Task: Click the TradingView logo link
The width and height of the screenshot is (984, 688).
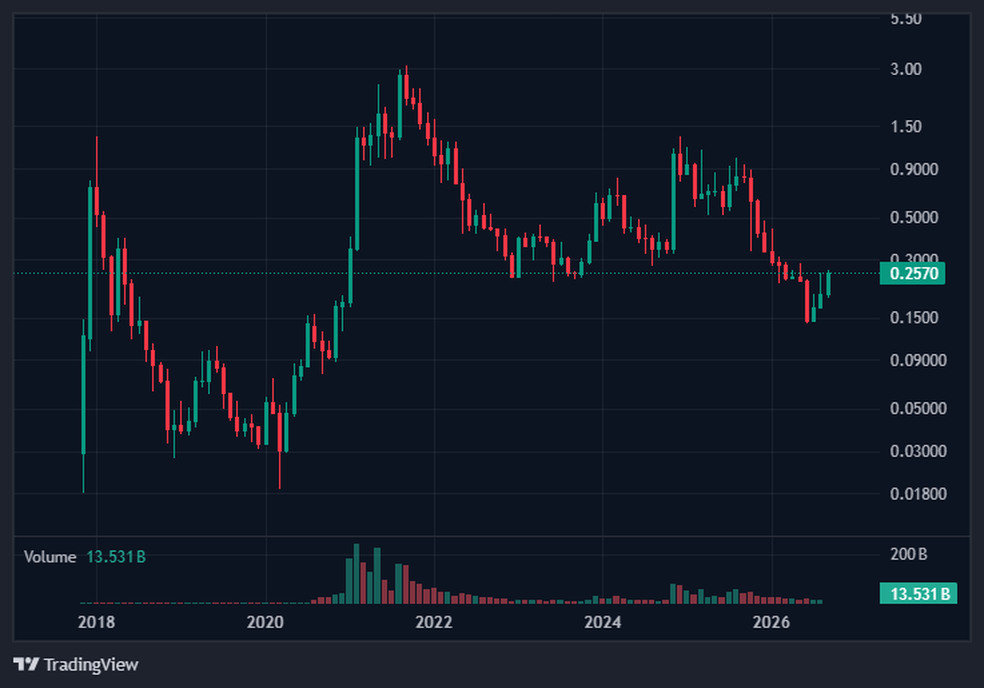Action: (x=76, y=664)
